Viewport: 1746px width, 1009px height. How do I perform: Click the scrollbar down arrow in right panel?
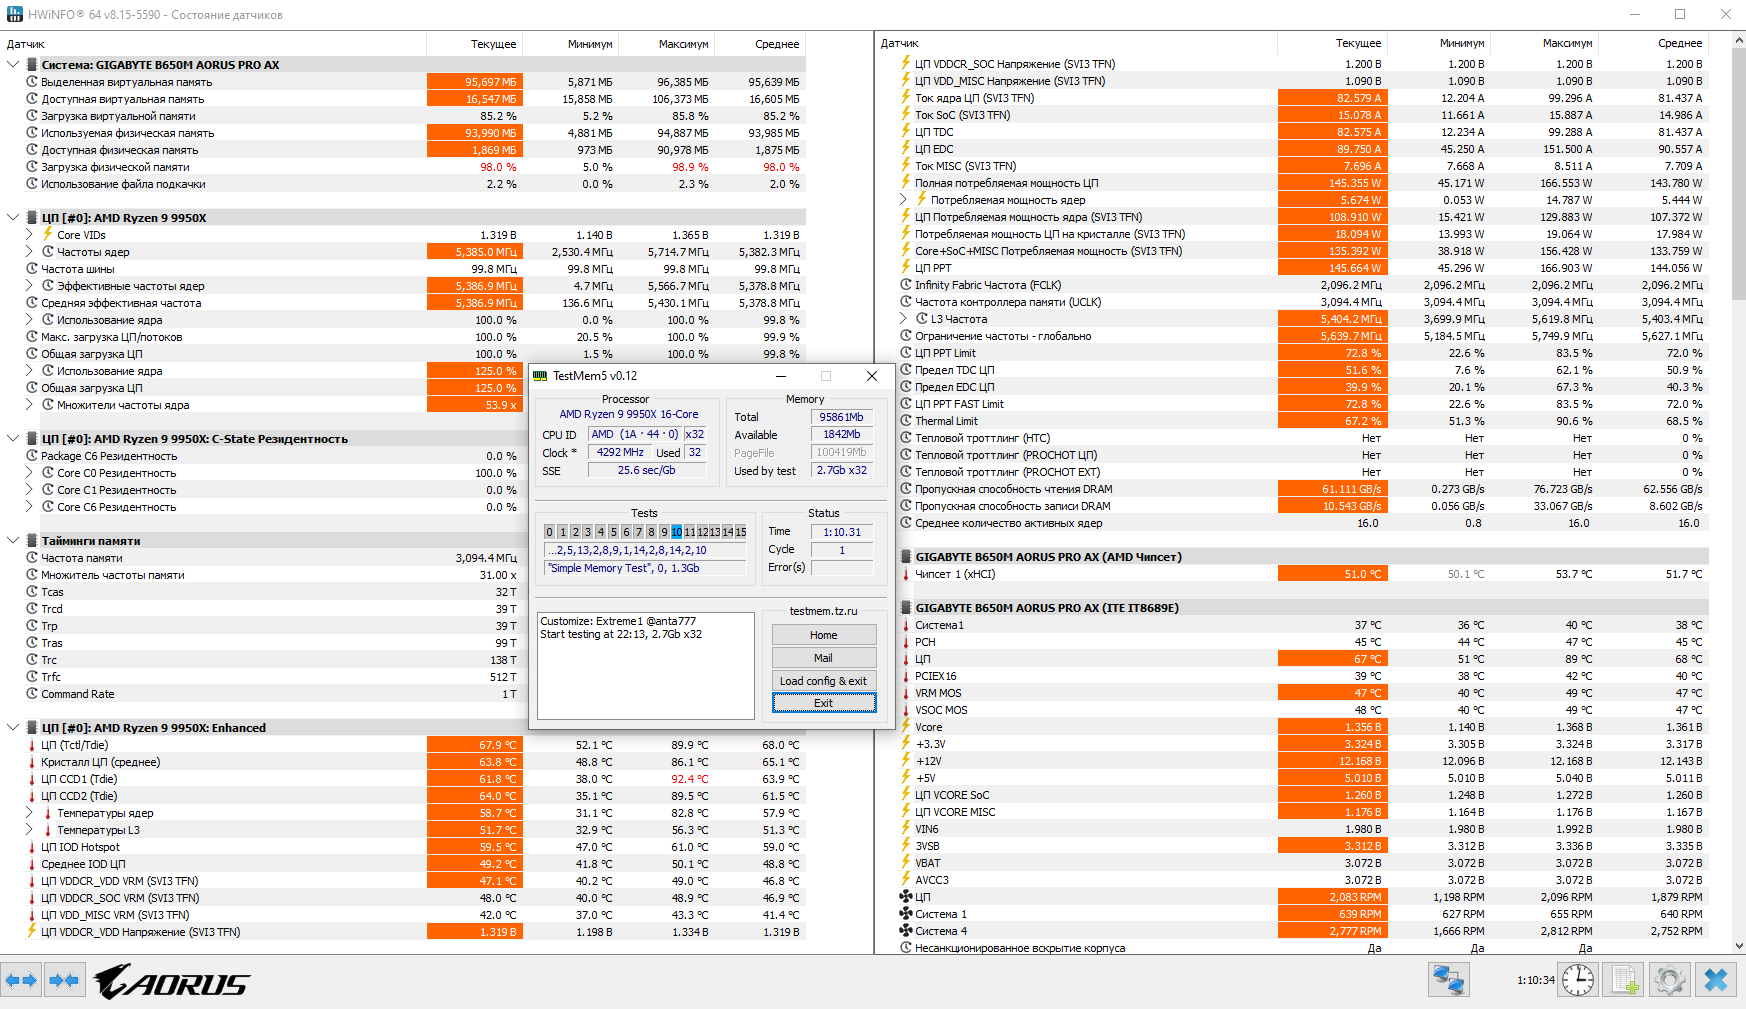[1739, 946]
